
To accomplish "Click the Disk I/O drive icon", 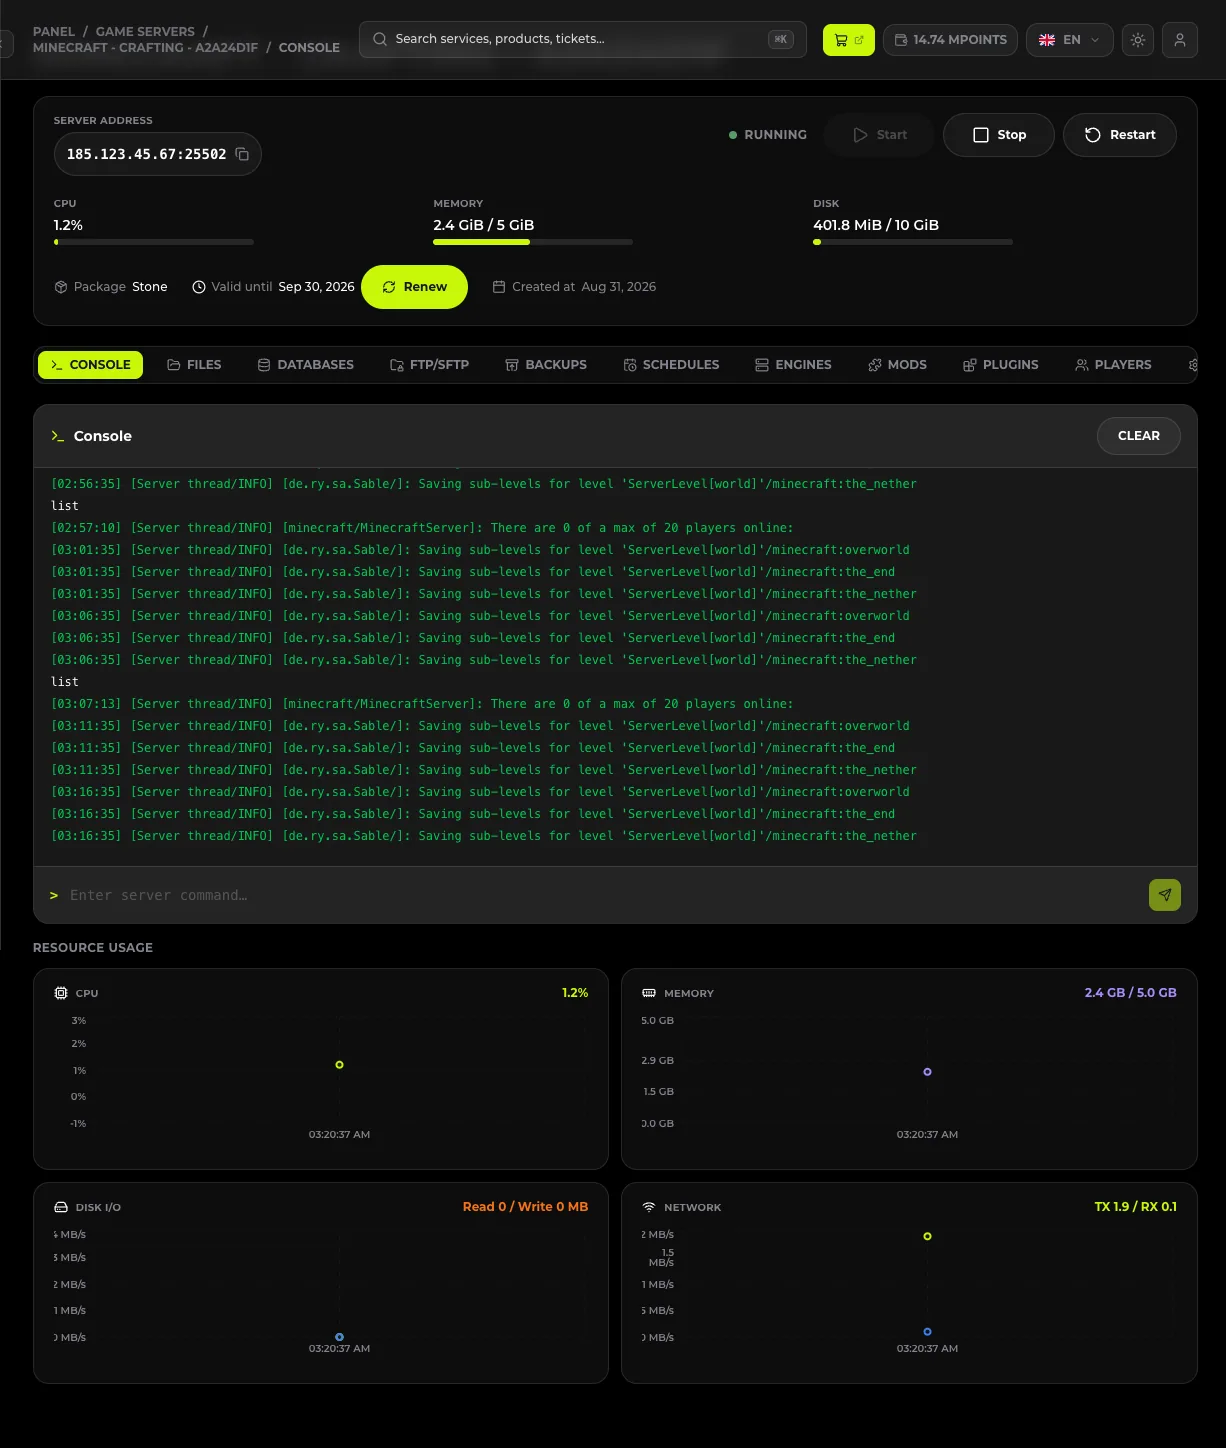I will click(61, 1207).
